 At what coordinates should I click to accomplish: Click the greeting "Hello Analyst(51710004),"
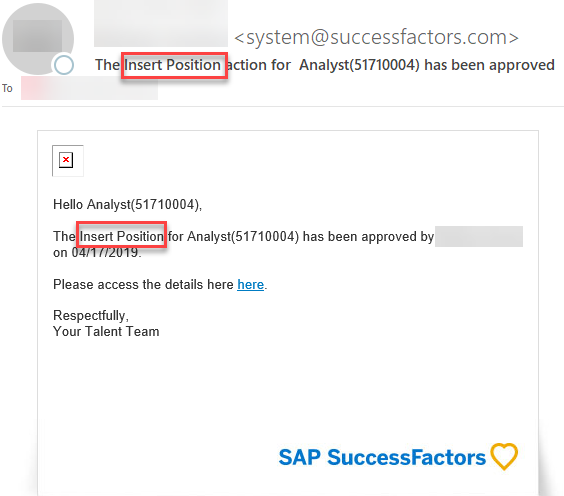click(127, 204)
